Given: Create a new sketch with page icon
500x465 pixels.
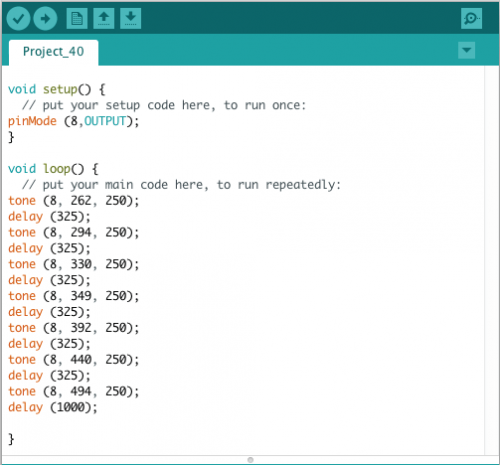Looking at the screenshot, I should (x=77, y=18).
